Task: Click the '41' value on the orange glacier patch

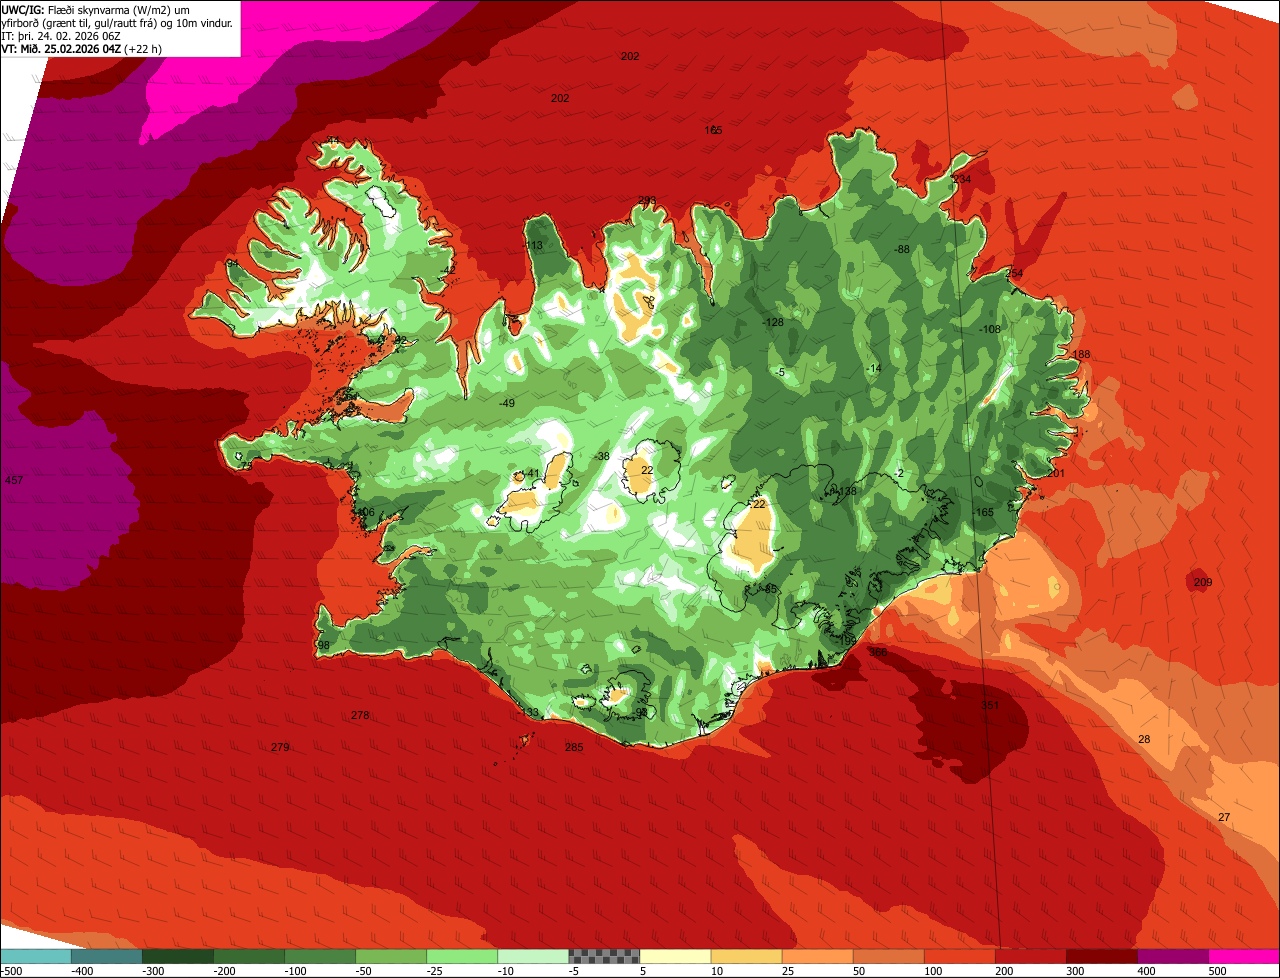Action: pos(534,474)
